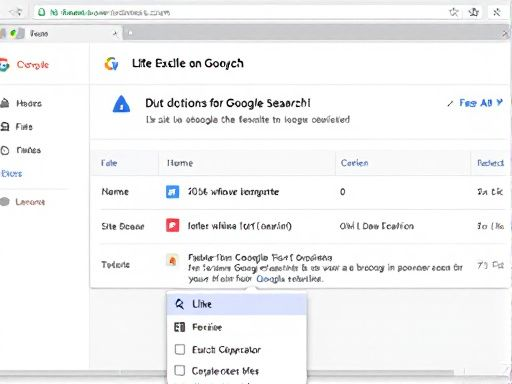Select the 'Feno' browser tab
Image resolution: width=512 pixels, height=384 pixels.
point(60,33)
